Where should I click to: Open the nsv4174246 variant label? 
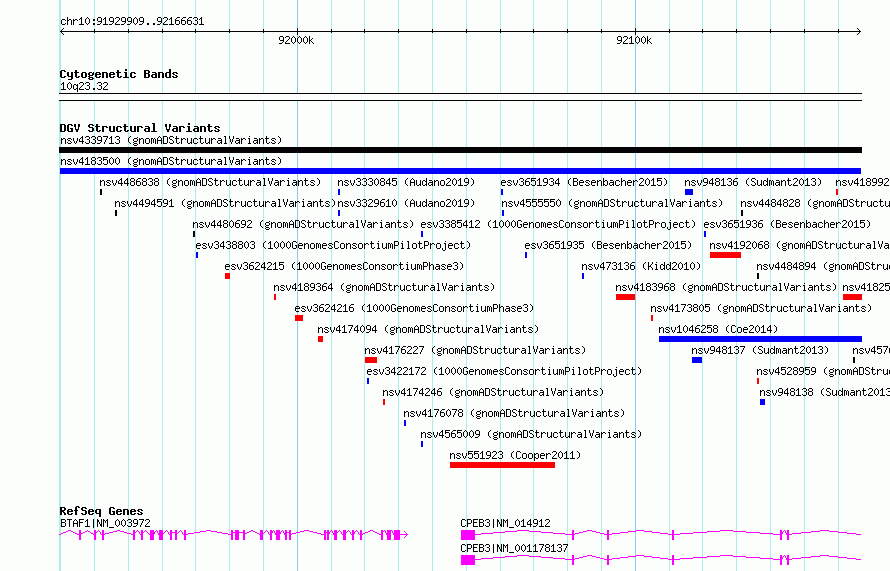click(493, 392)
